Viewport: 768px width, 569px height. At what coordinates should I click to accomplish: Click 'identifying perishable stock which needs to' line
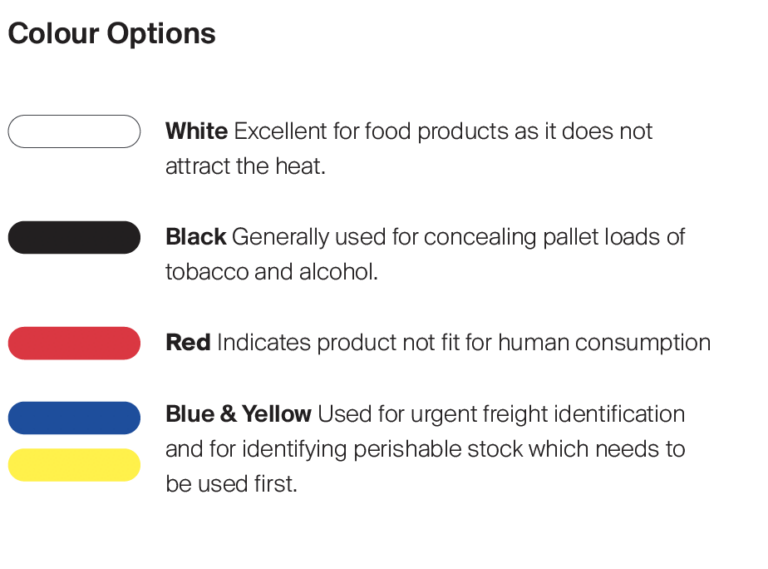coord(463,450)
